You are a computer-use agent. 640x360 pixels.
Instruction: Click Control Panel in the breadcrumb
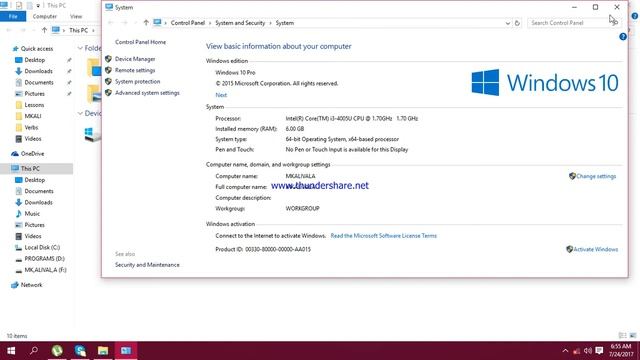(x=188, y=23)
